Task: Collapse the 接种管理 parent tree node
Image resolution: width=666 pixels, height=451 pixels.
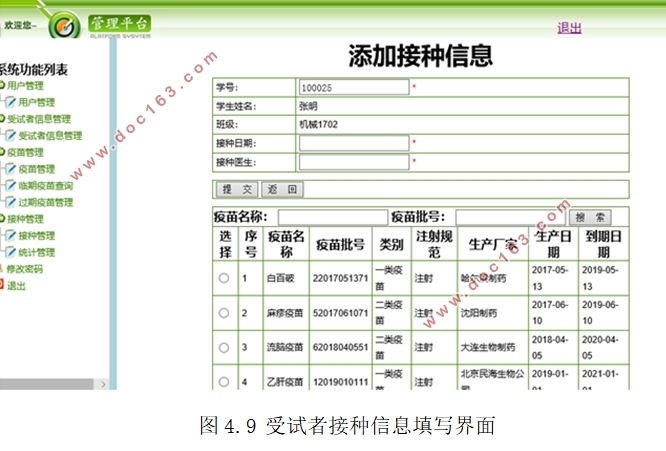Action: [x=3, y=219]
